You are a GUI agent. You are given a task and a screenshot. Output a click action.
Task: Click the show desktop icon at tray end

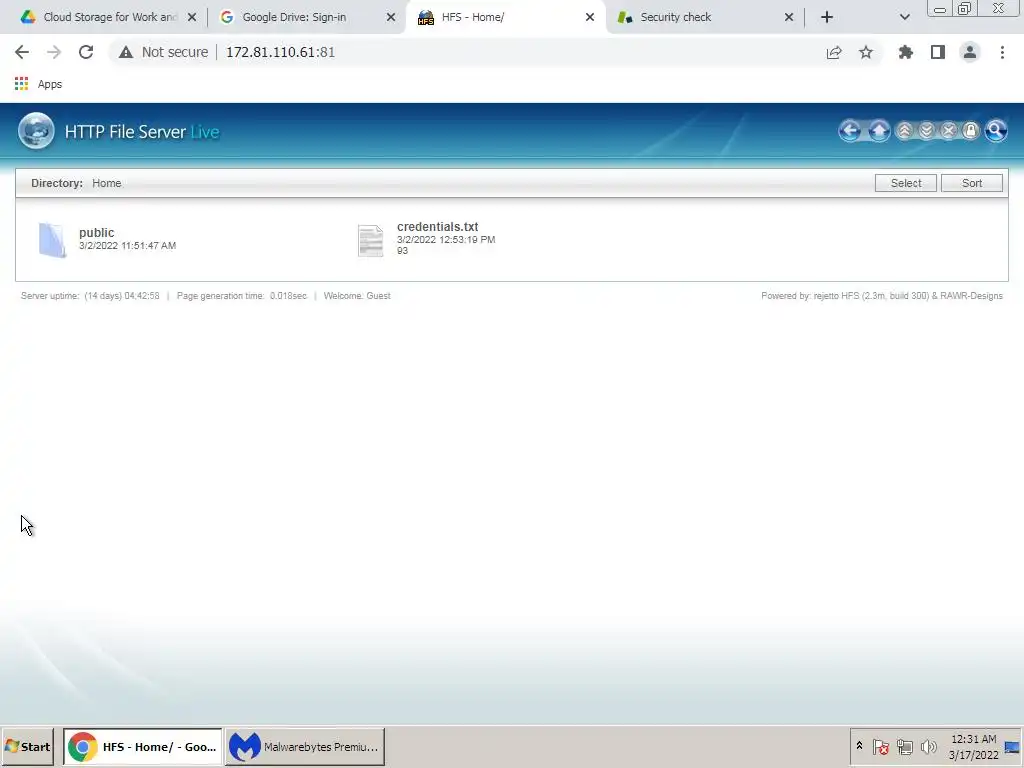point(1012,746)
